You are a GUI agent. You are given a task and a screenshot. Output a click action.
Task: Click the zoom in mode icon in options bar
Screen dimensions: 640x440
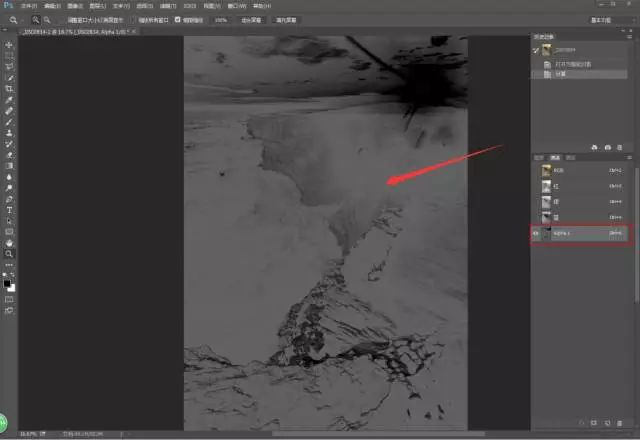click(35, 19)
